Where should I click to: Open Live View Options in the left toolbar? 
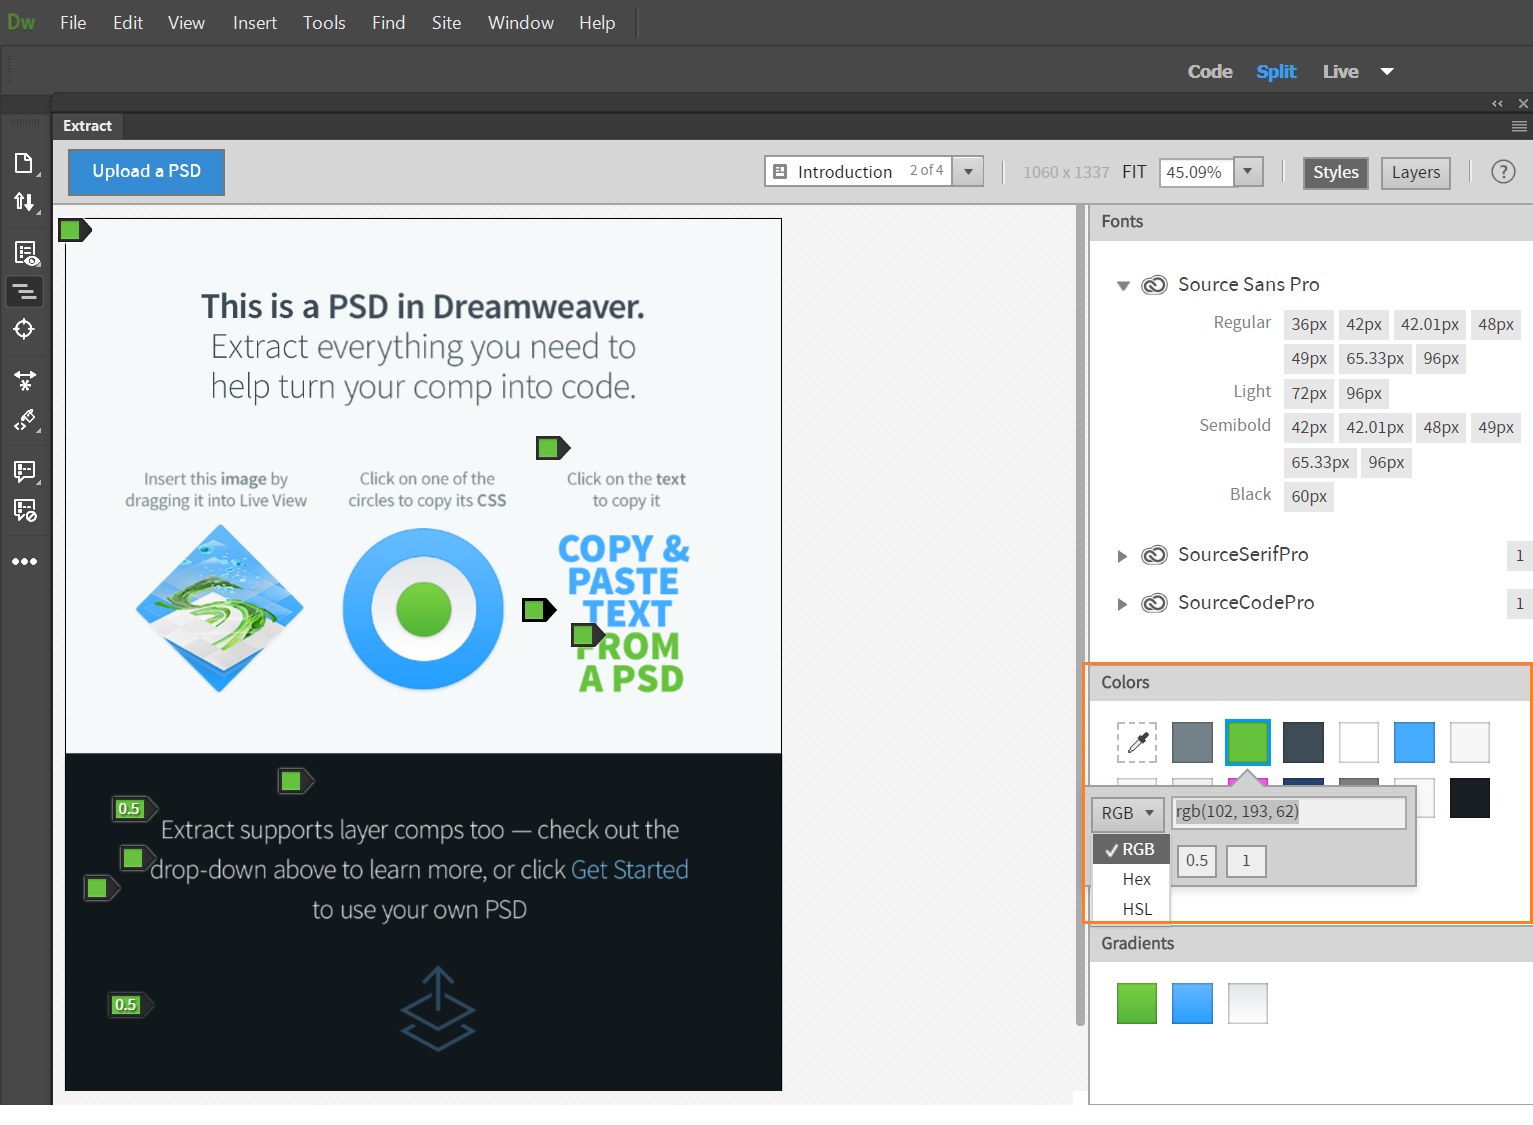click(x=26, y=254)
